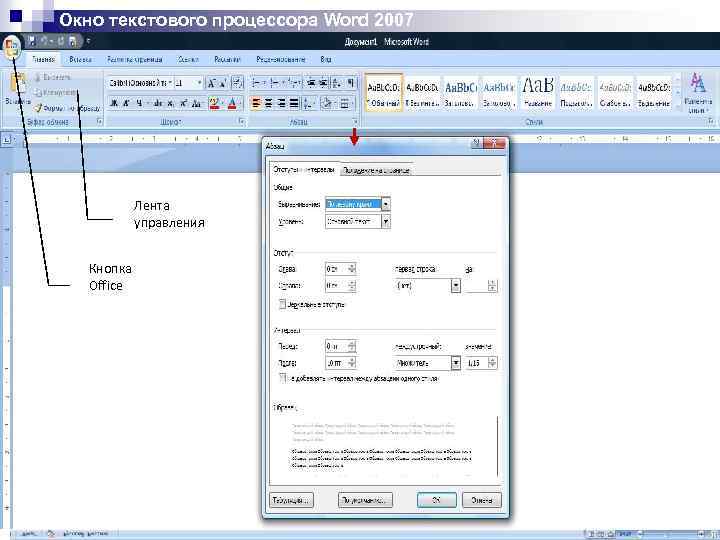720x540 pixels.
Task: Select Название style thumbnail
Action: (538, 93)
